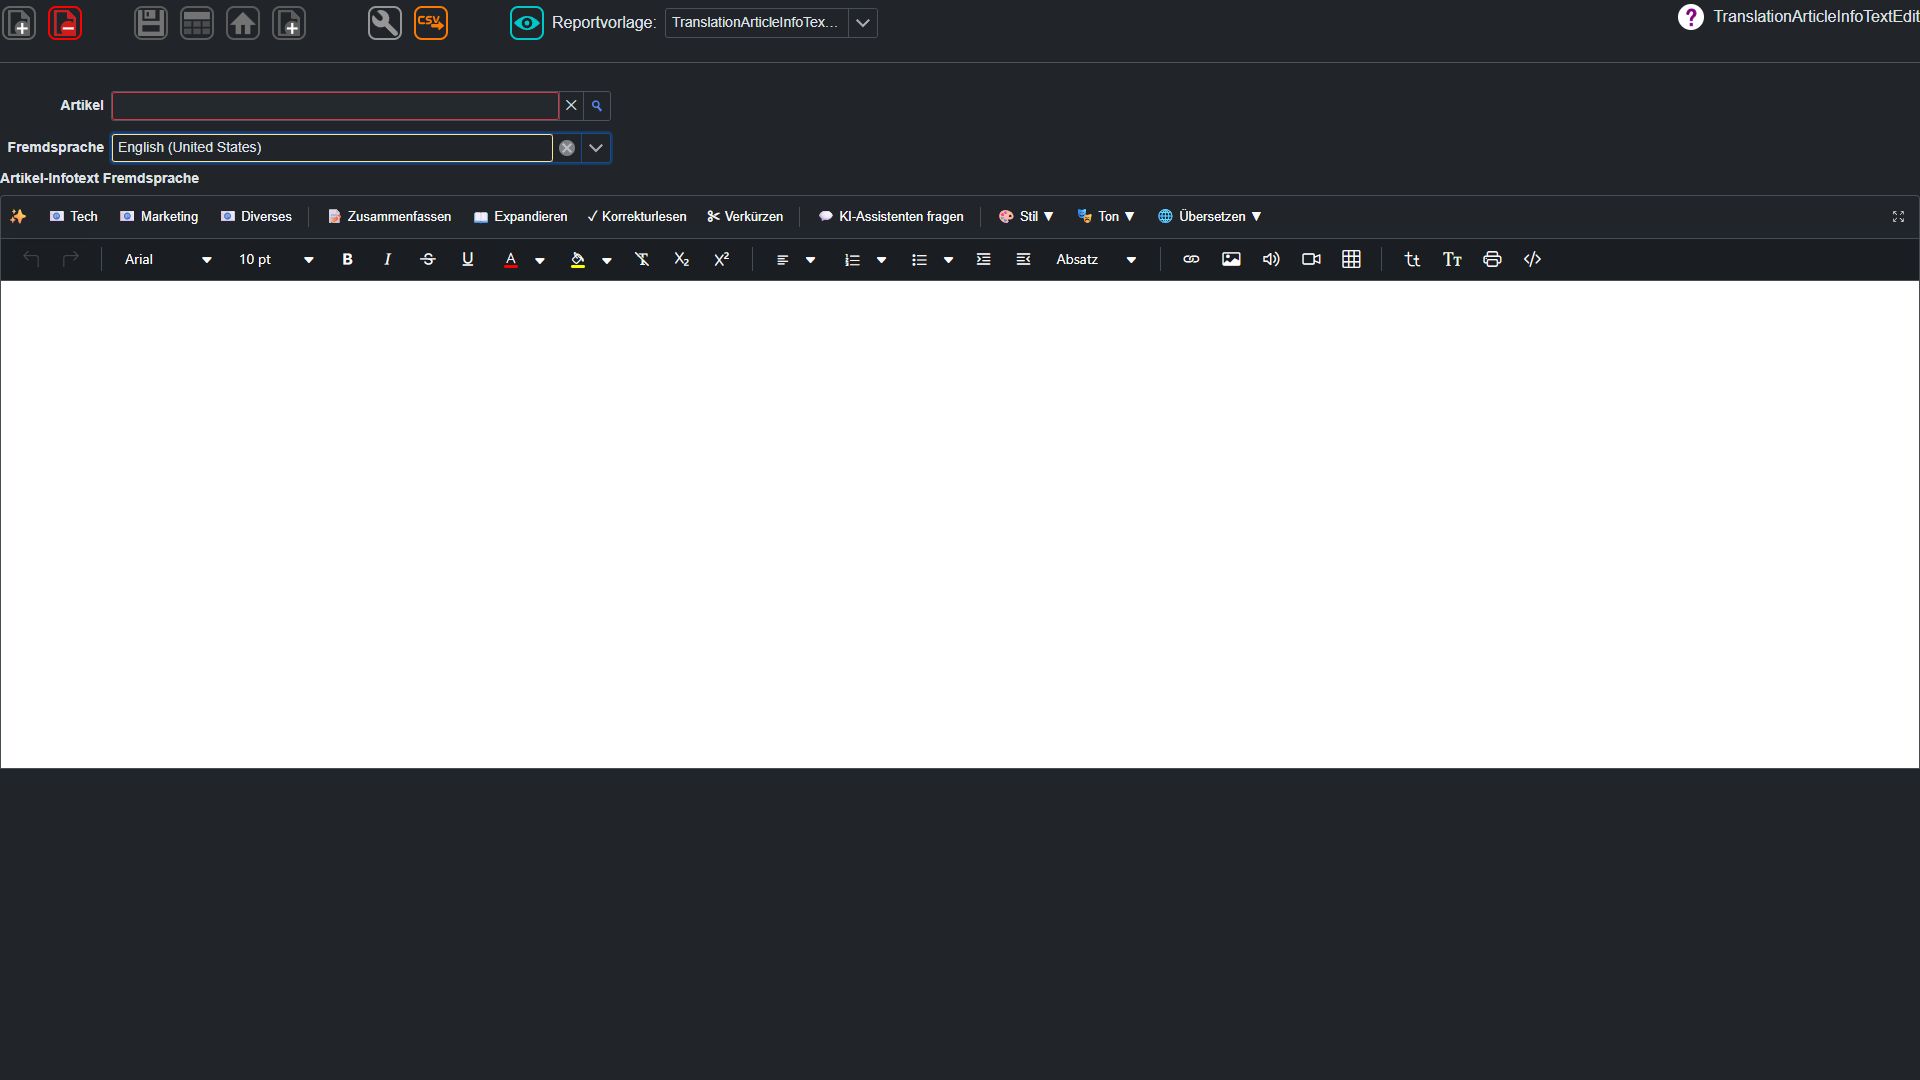This screenshot has width=1920, height=1080.
Task: Open the Stil menu
Action: 1026,216
